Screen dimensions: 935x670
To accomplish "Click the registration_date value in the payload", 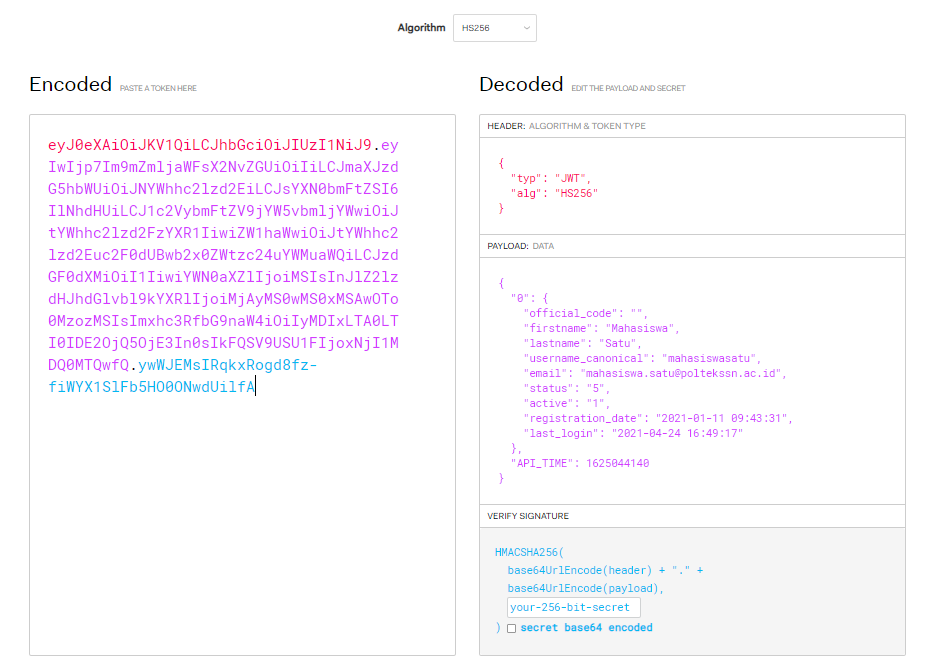I will 722,418.
